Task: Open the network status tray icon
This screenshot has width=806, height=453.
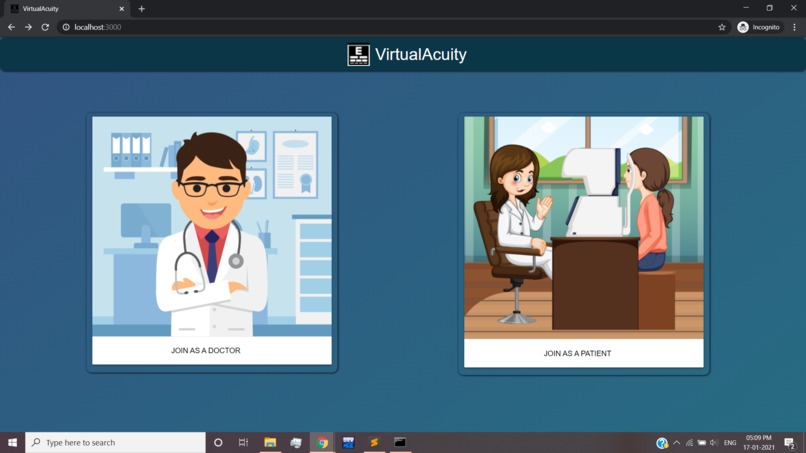Action: point(689,443)
